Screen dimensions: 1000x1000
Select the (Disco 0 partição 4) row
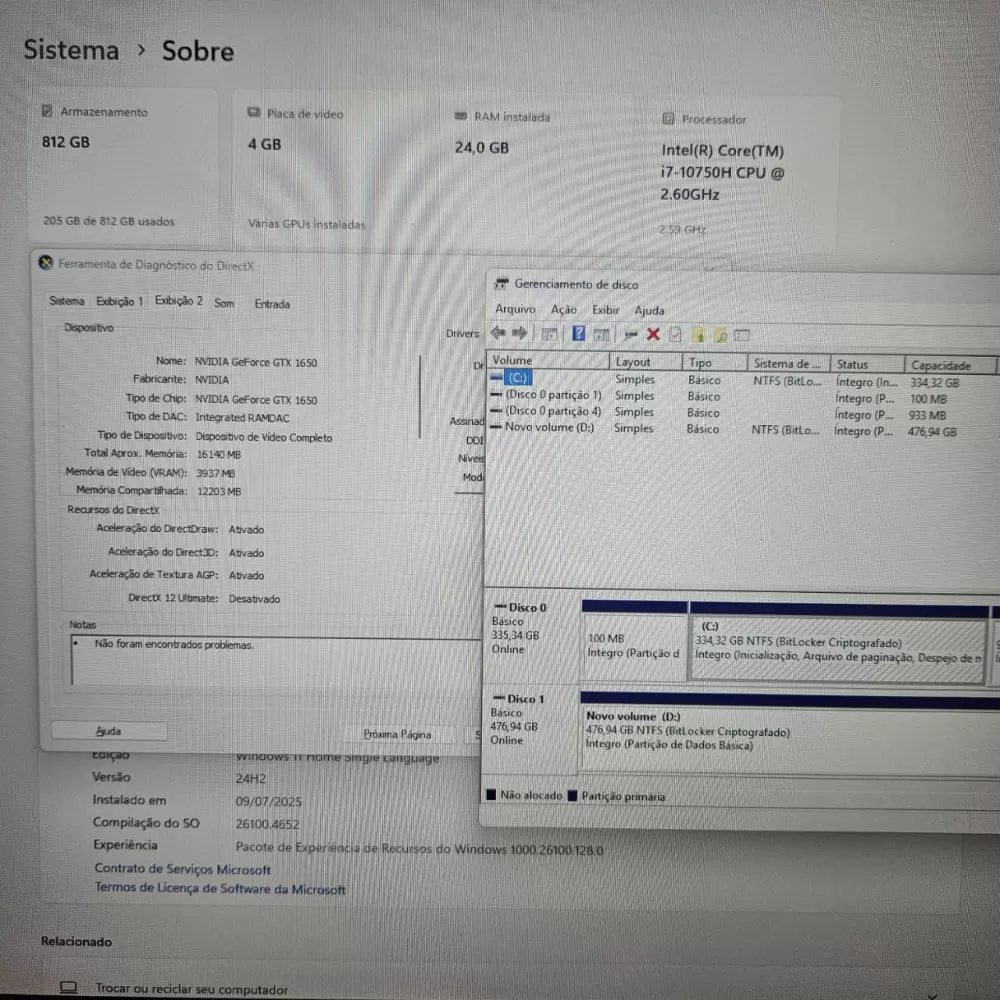553,411
